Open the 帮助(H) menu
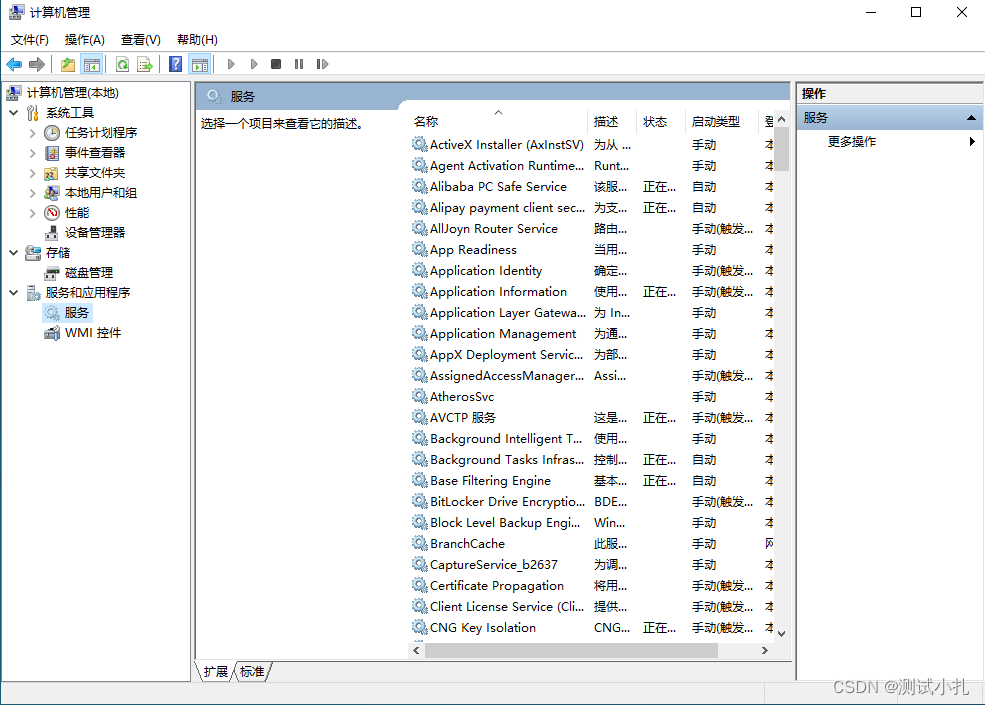This screenshot has height=705, width=985. (197, 40)
